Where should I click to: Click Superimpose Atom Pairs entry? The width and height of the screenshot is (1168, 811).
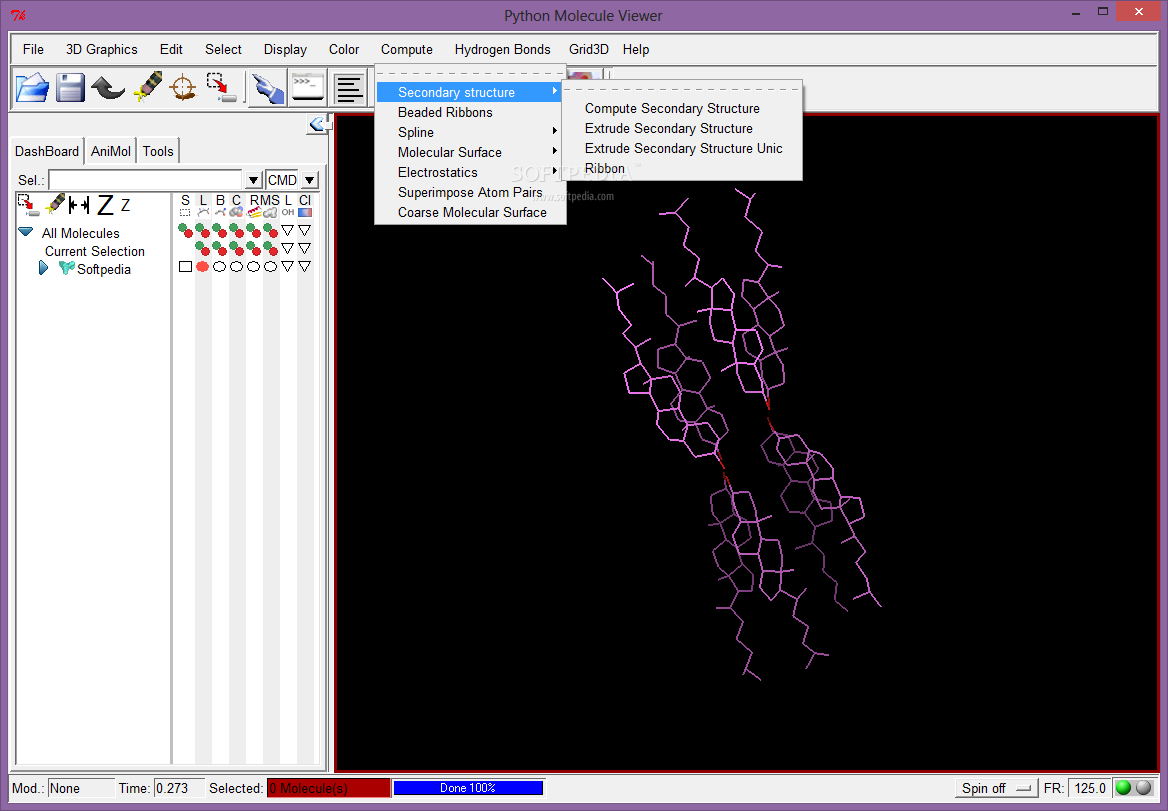coord(471,193)
